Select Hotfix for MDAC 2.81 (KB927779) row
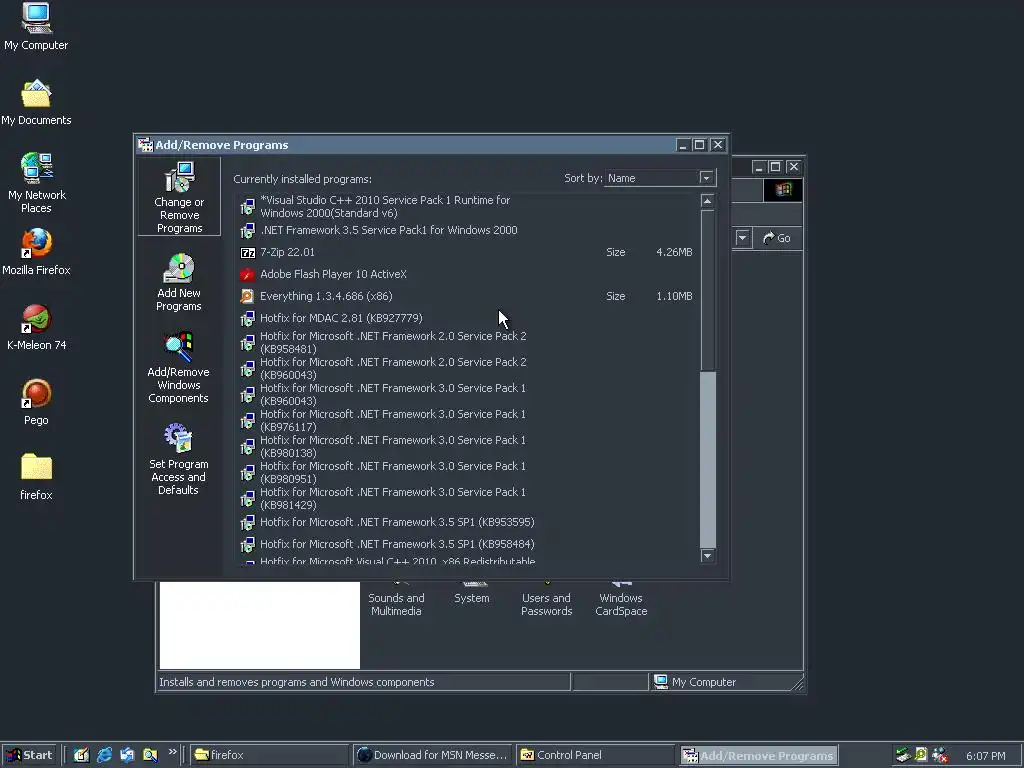 [x=467, y=319]
